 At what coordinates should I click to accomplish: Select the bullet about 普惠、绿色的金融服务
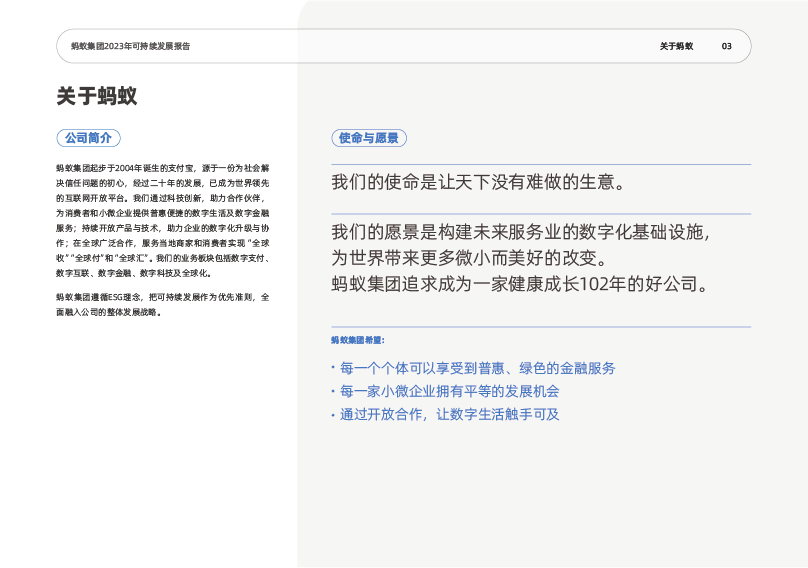[x=476, y=368]
